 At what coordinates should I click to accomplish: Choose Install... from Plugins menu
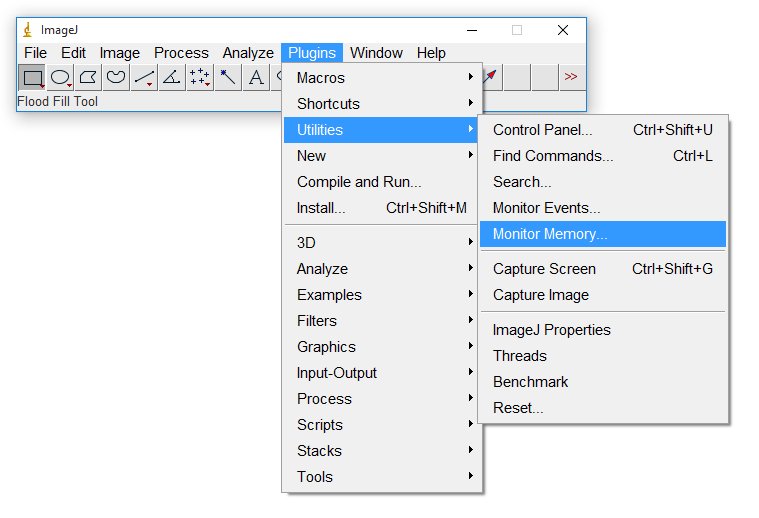click(382, 208)
